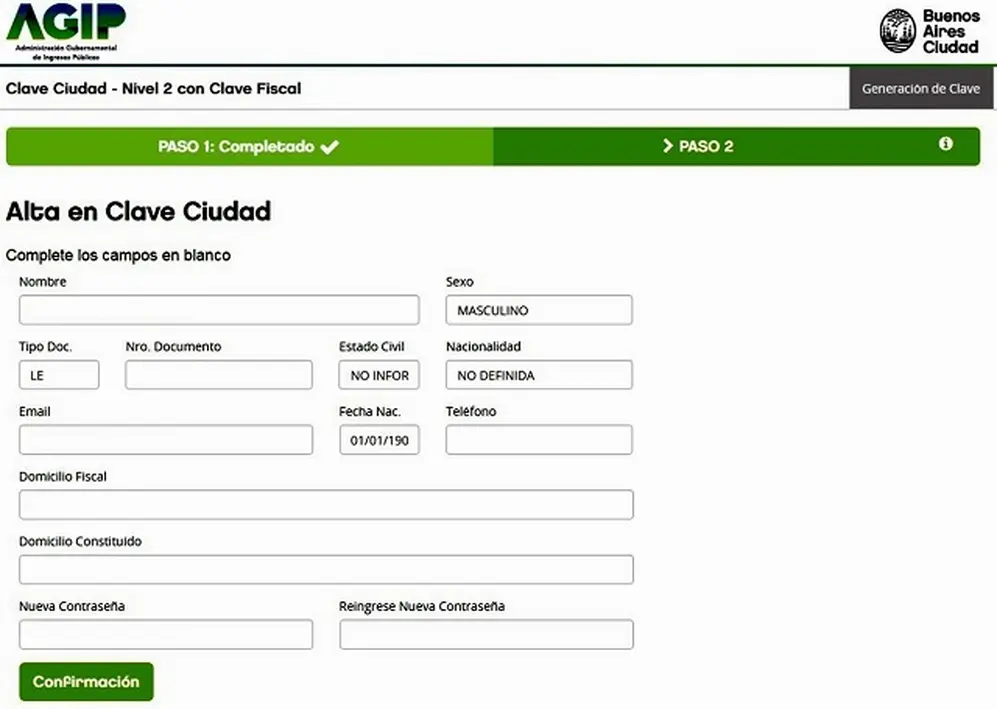Click the Confirmación button
This screenshot has width=997, height=709.
point(86,682)
